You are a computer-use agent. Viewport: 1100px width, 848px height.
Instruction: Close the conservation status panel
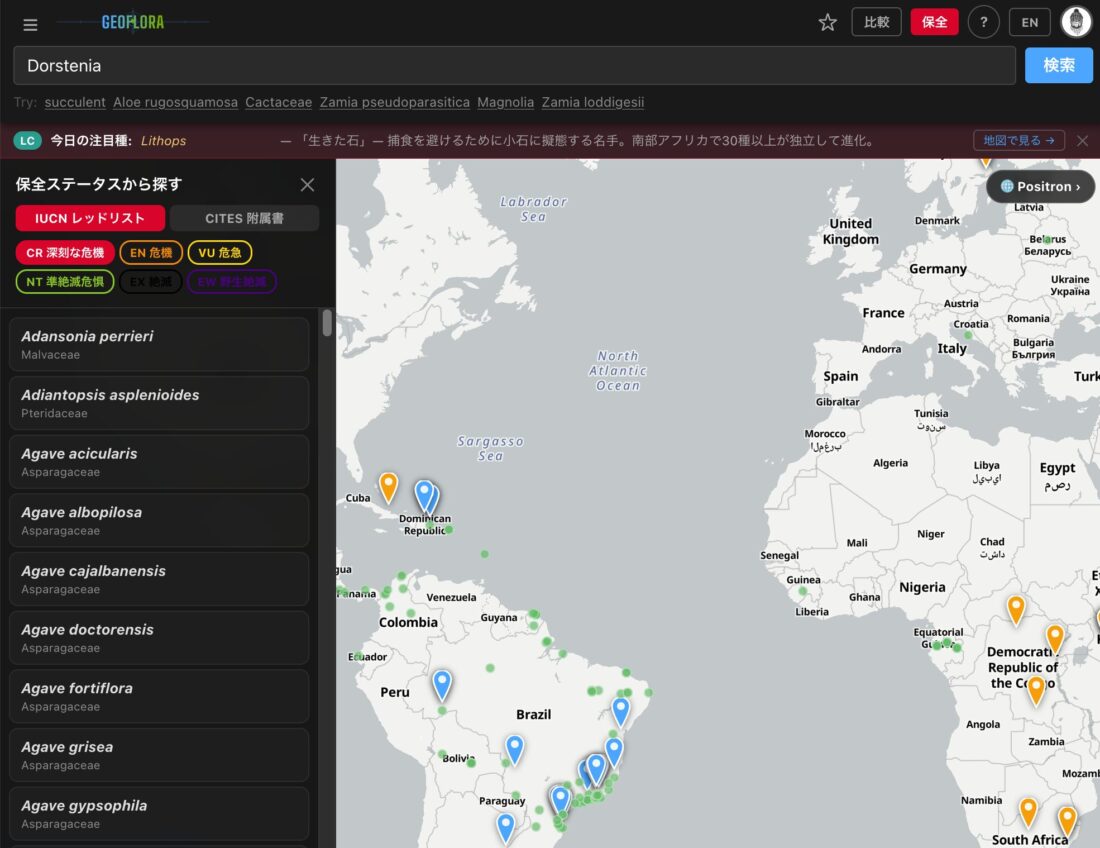coord(307,184)
